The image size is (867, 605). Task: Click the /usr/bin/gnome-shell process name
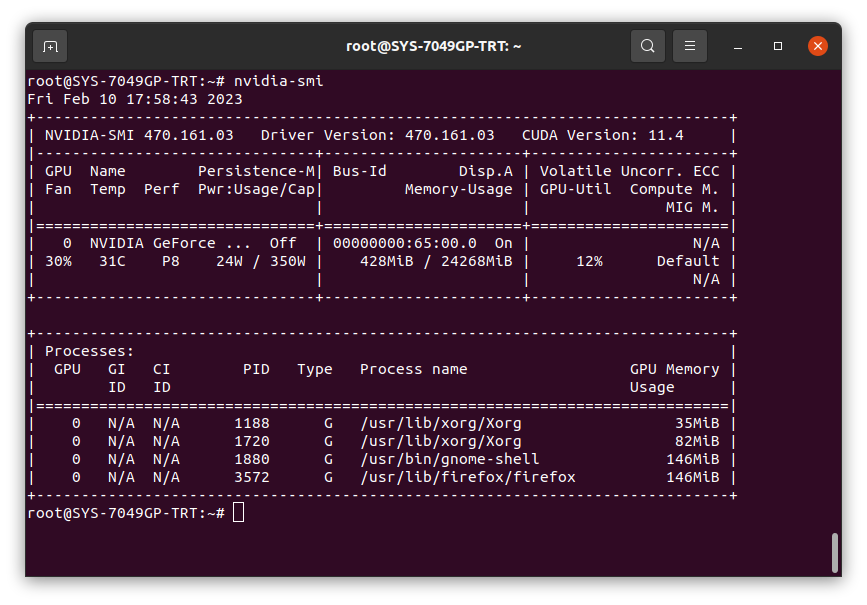click(450, 459)
